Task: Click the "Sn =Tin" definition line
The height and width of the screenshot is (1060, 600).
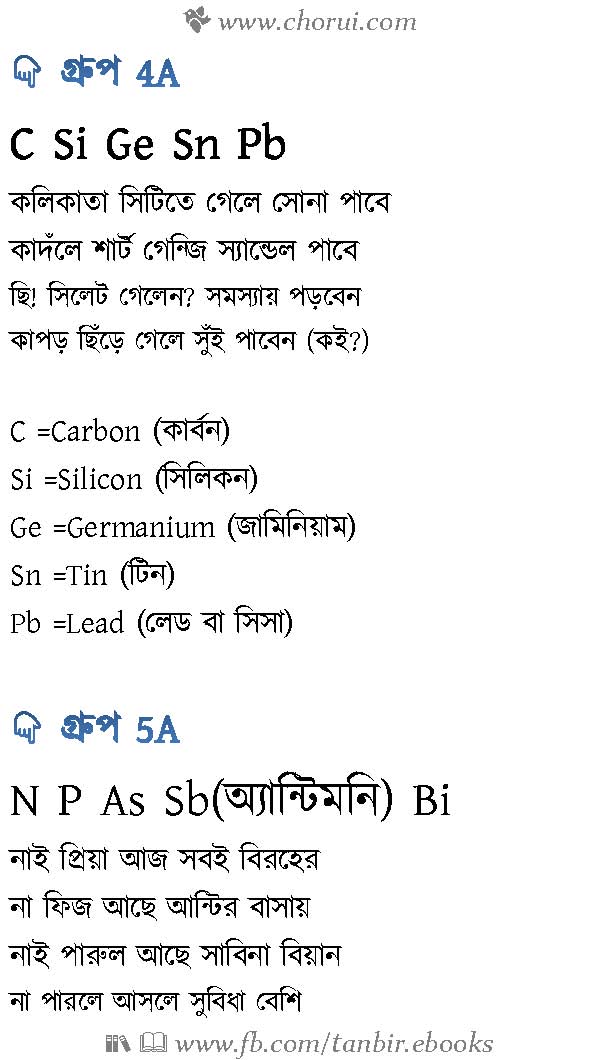Action: (x=93, y=575)
